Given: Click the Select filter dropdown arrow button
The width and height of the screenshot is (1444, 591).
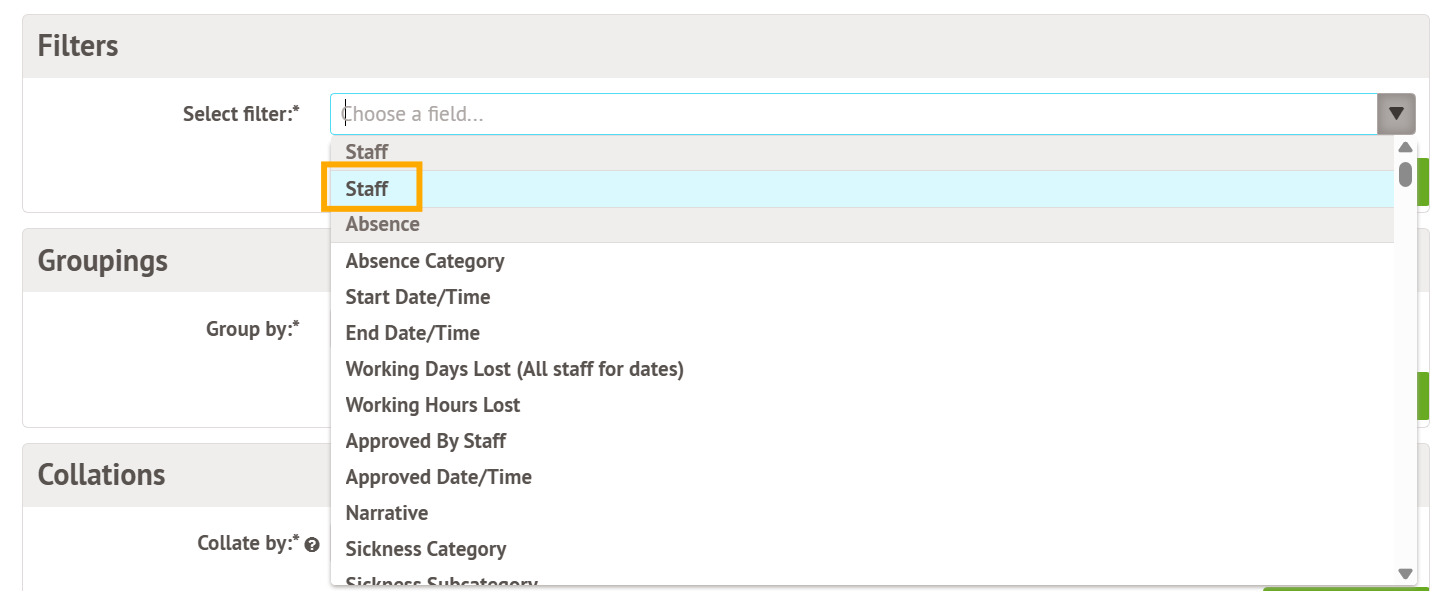Looking at the screenshot, I should tap(1396, 114).
